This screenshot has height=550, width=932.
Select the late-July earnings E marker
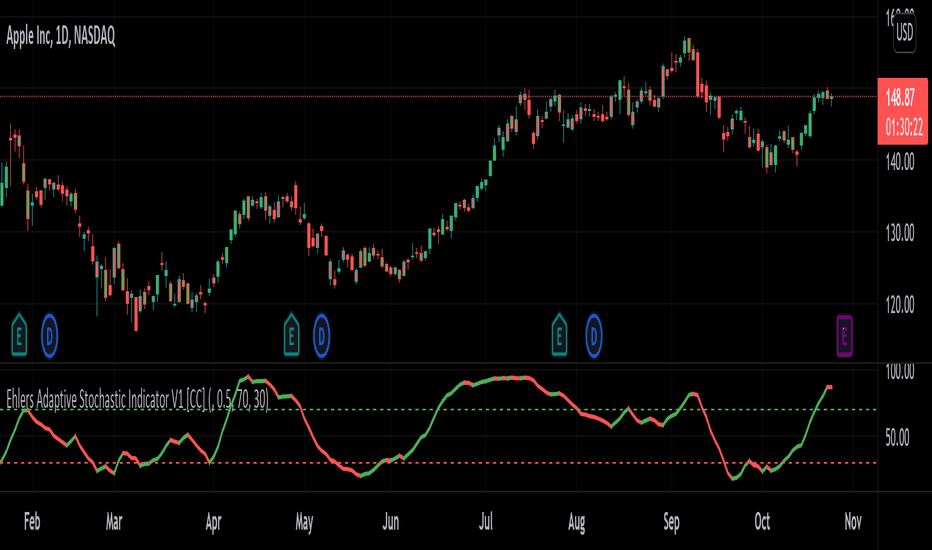point(559,336)
